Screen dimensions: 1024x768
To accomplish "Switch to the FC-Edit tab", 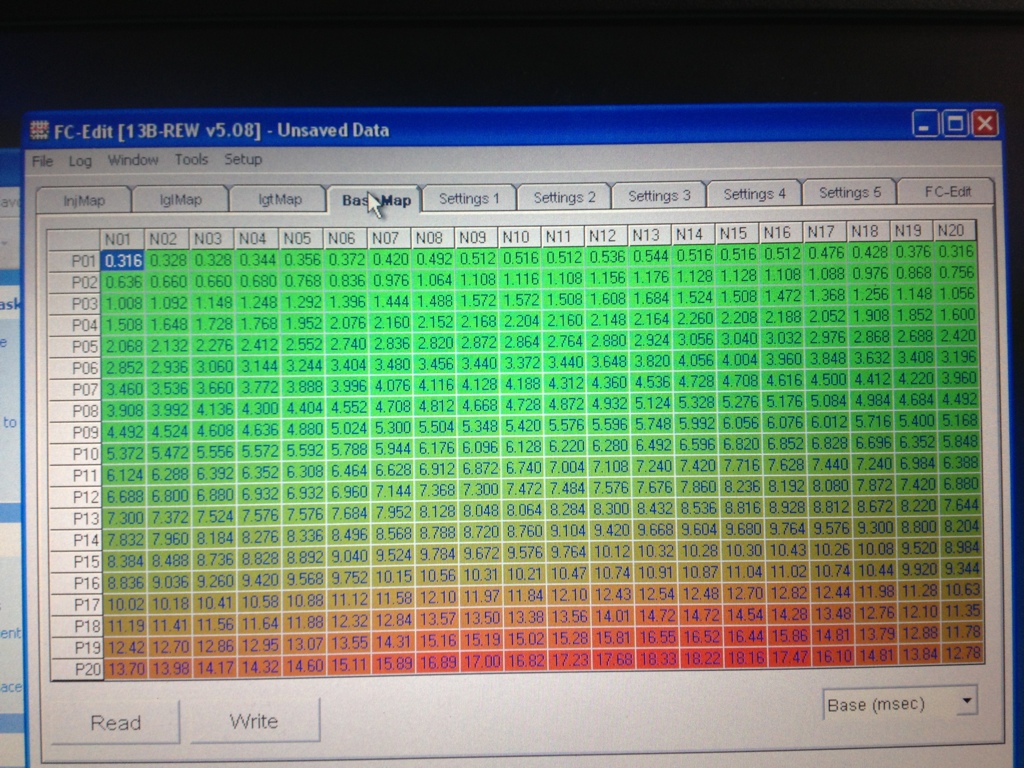I will point(947,191).
